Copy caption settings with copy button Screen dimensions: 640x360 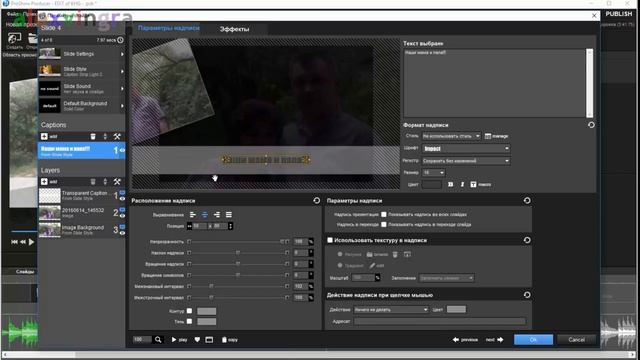click(230, 340)
